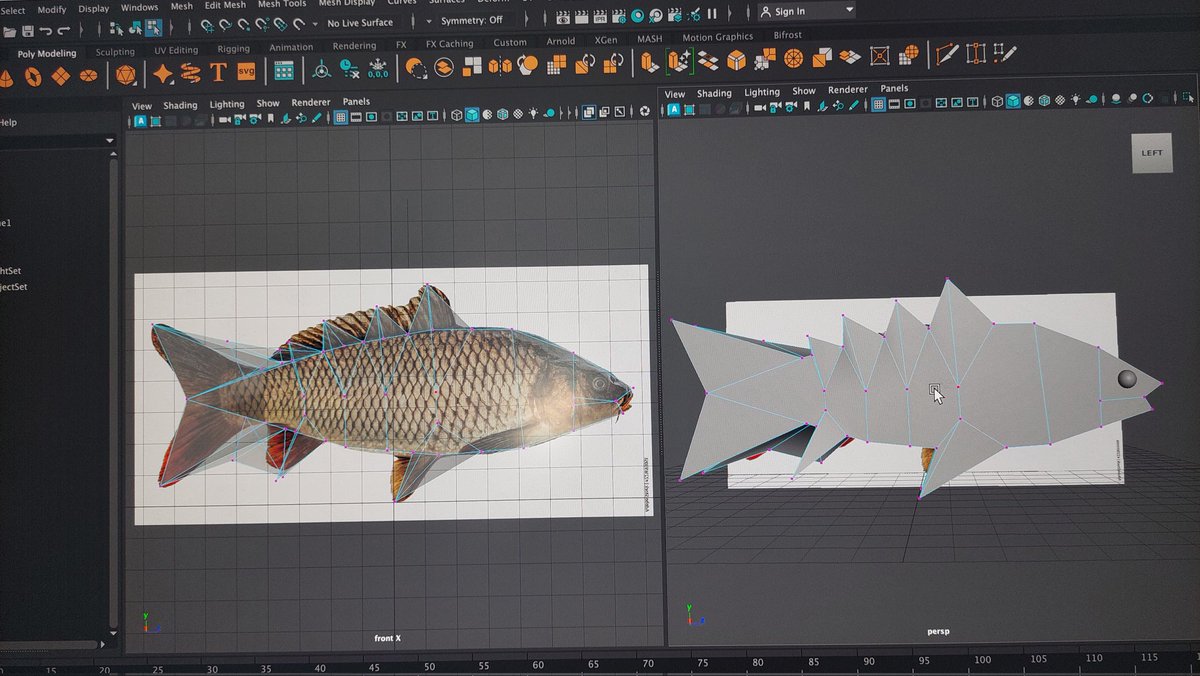Screen dimensions: 1200x676
Task: Toggle the grid display in persp panel
Action: (878, 103)
